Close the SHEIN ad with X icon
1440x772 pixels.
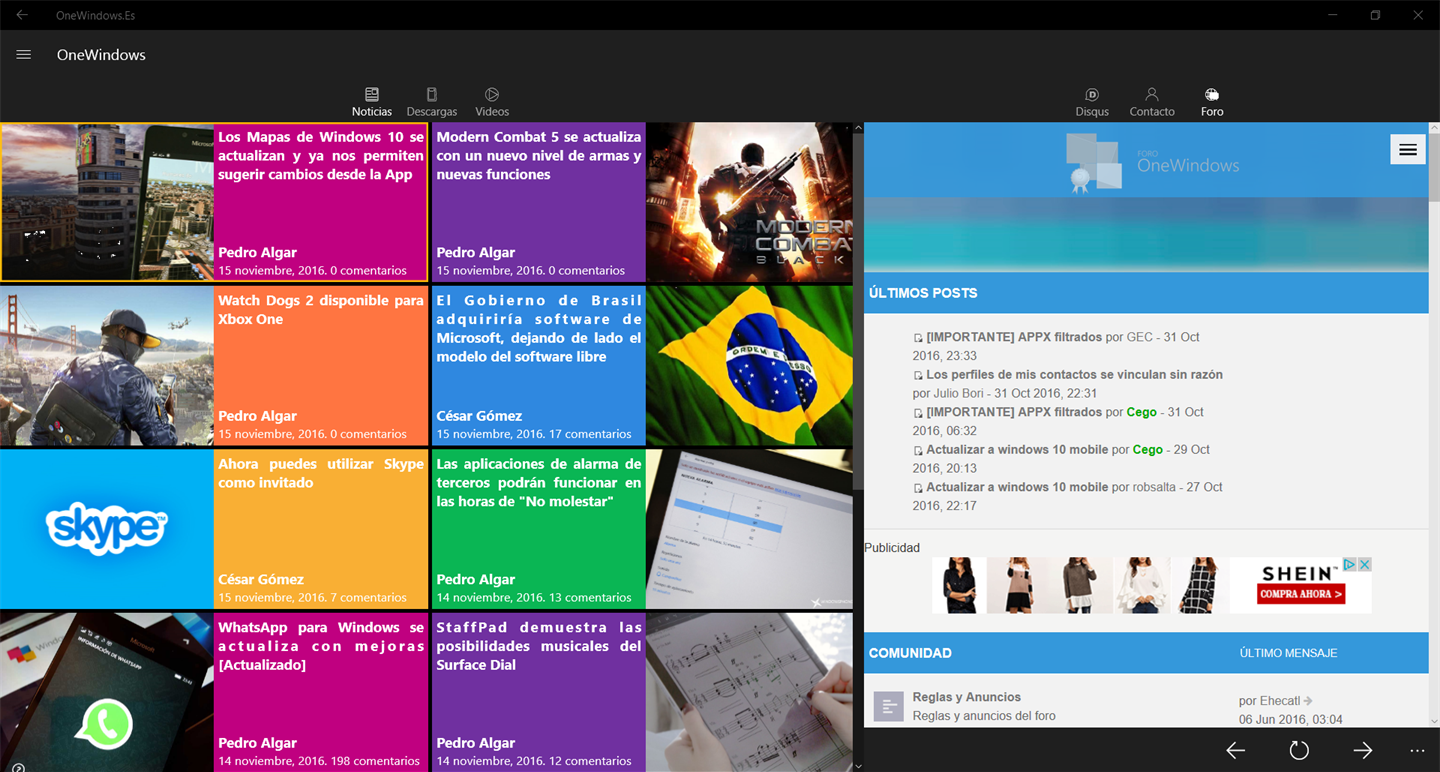pos(1364,565)
